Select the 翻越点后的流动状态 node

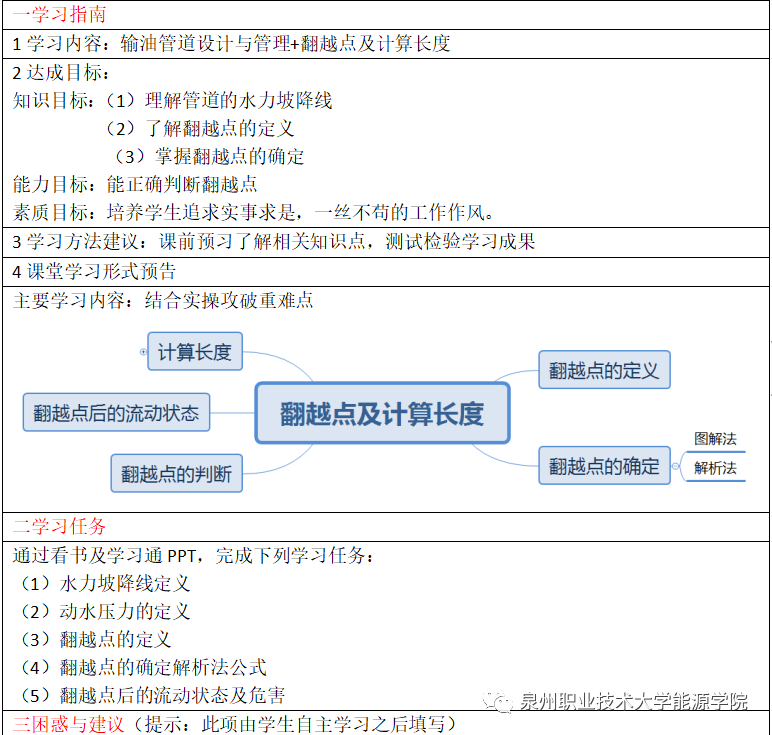coord(116,412)
